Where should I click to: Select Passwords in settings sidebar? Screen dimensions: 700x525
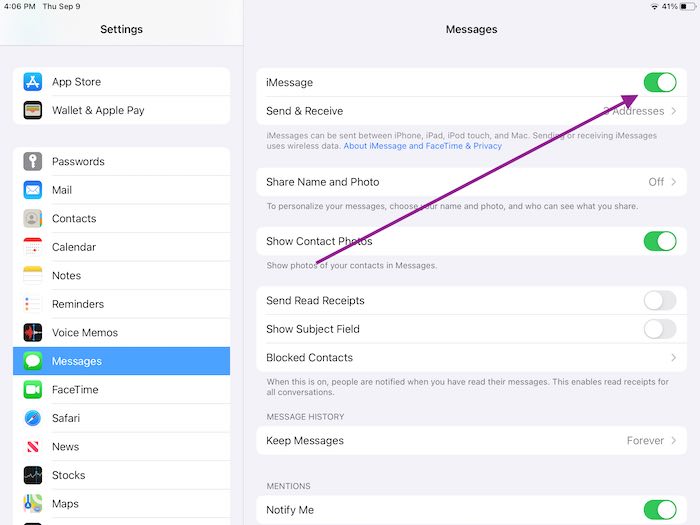pyautogui.click(x=121, y=161)
